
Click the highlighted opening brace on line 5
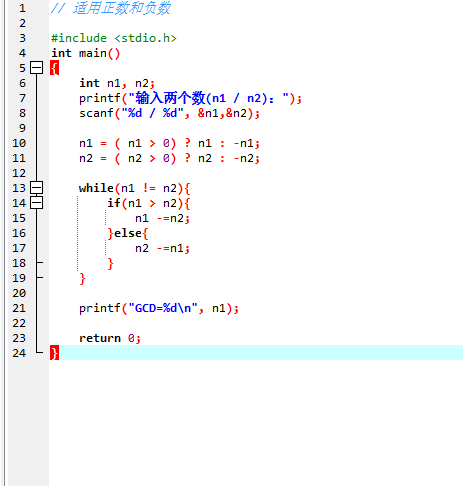(54, 68)
